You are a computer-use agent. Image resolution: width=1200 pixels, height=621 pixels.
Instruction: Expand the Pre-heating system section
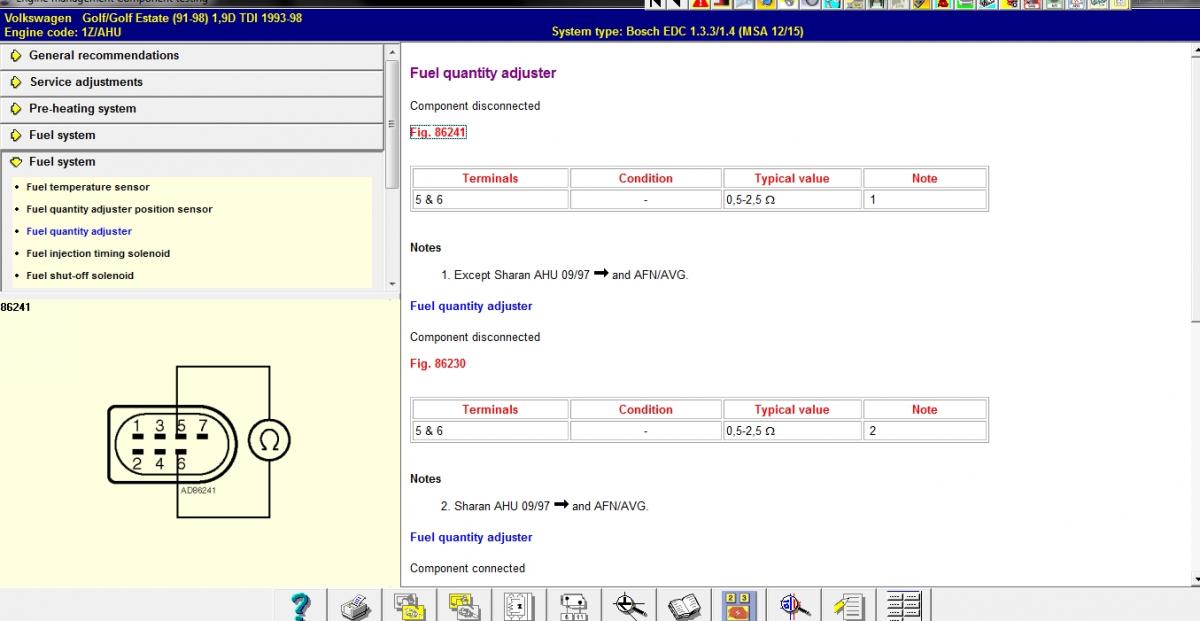(82, 109)
